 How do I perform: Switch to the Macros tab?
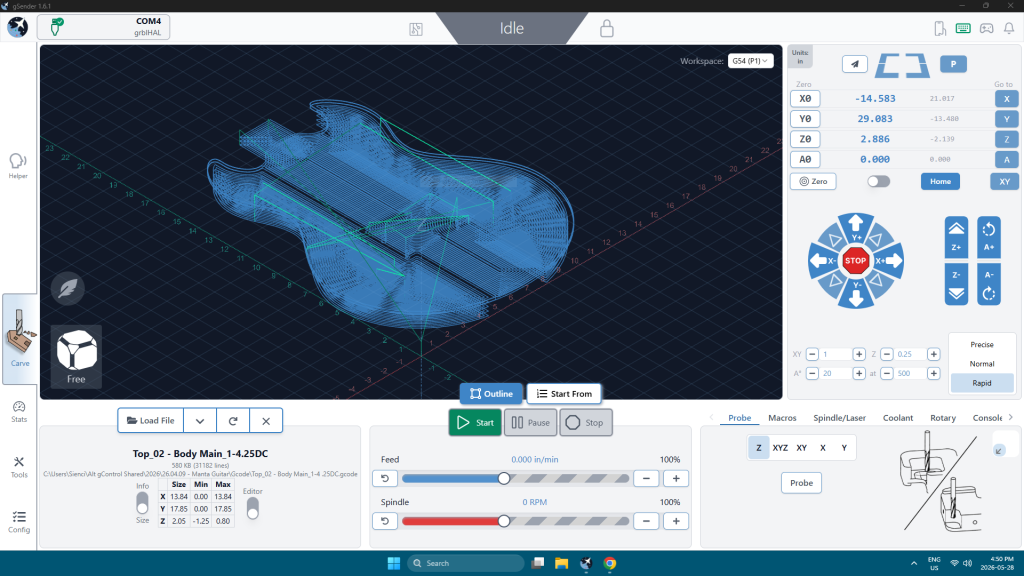tap(782, 418)
